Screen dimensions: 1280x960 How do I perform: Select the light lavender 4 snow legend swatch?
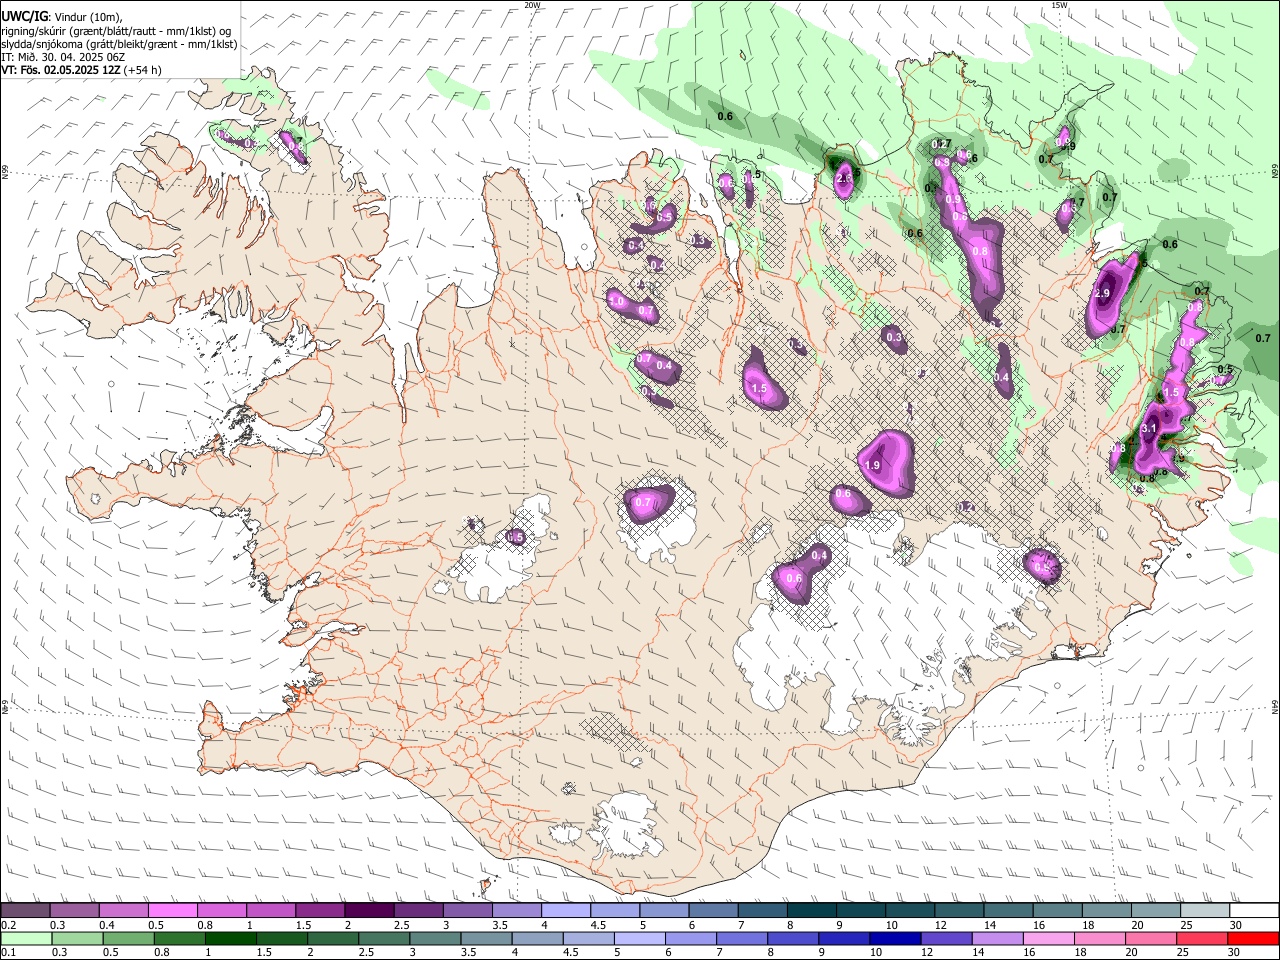click(567, 911)
